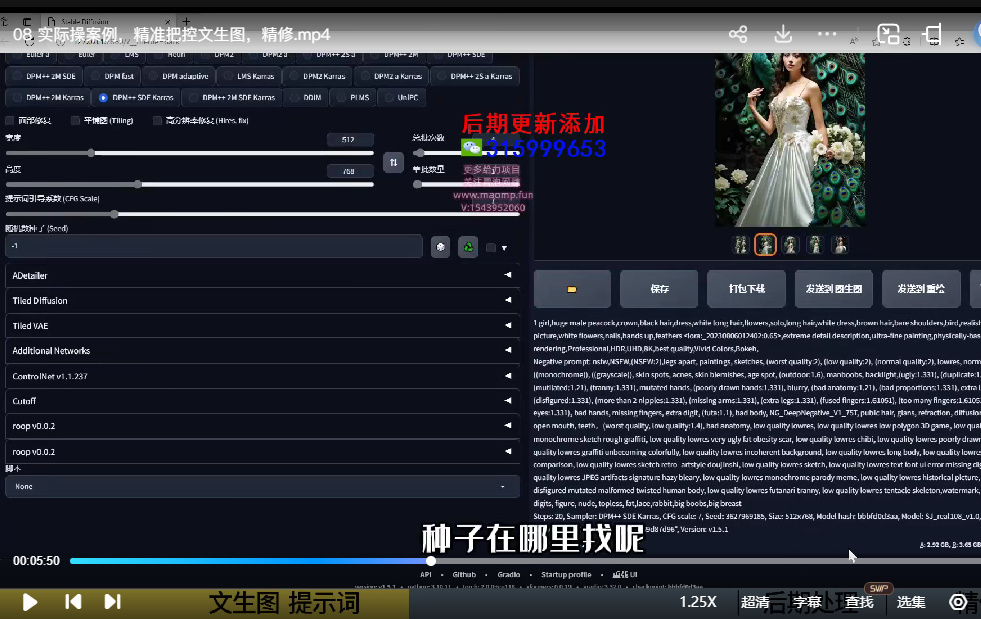Select the DPM adaptive sampler
Screen dimensions: 981x619
click(178, 76)
